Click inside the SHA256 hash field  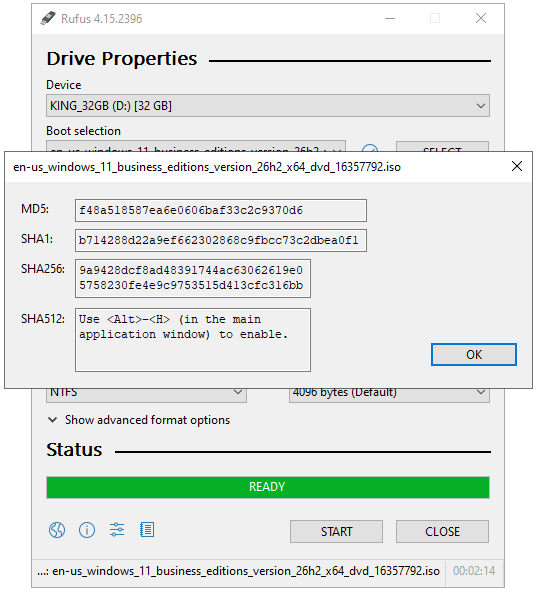193,278
